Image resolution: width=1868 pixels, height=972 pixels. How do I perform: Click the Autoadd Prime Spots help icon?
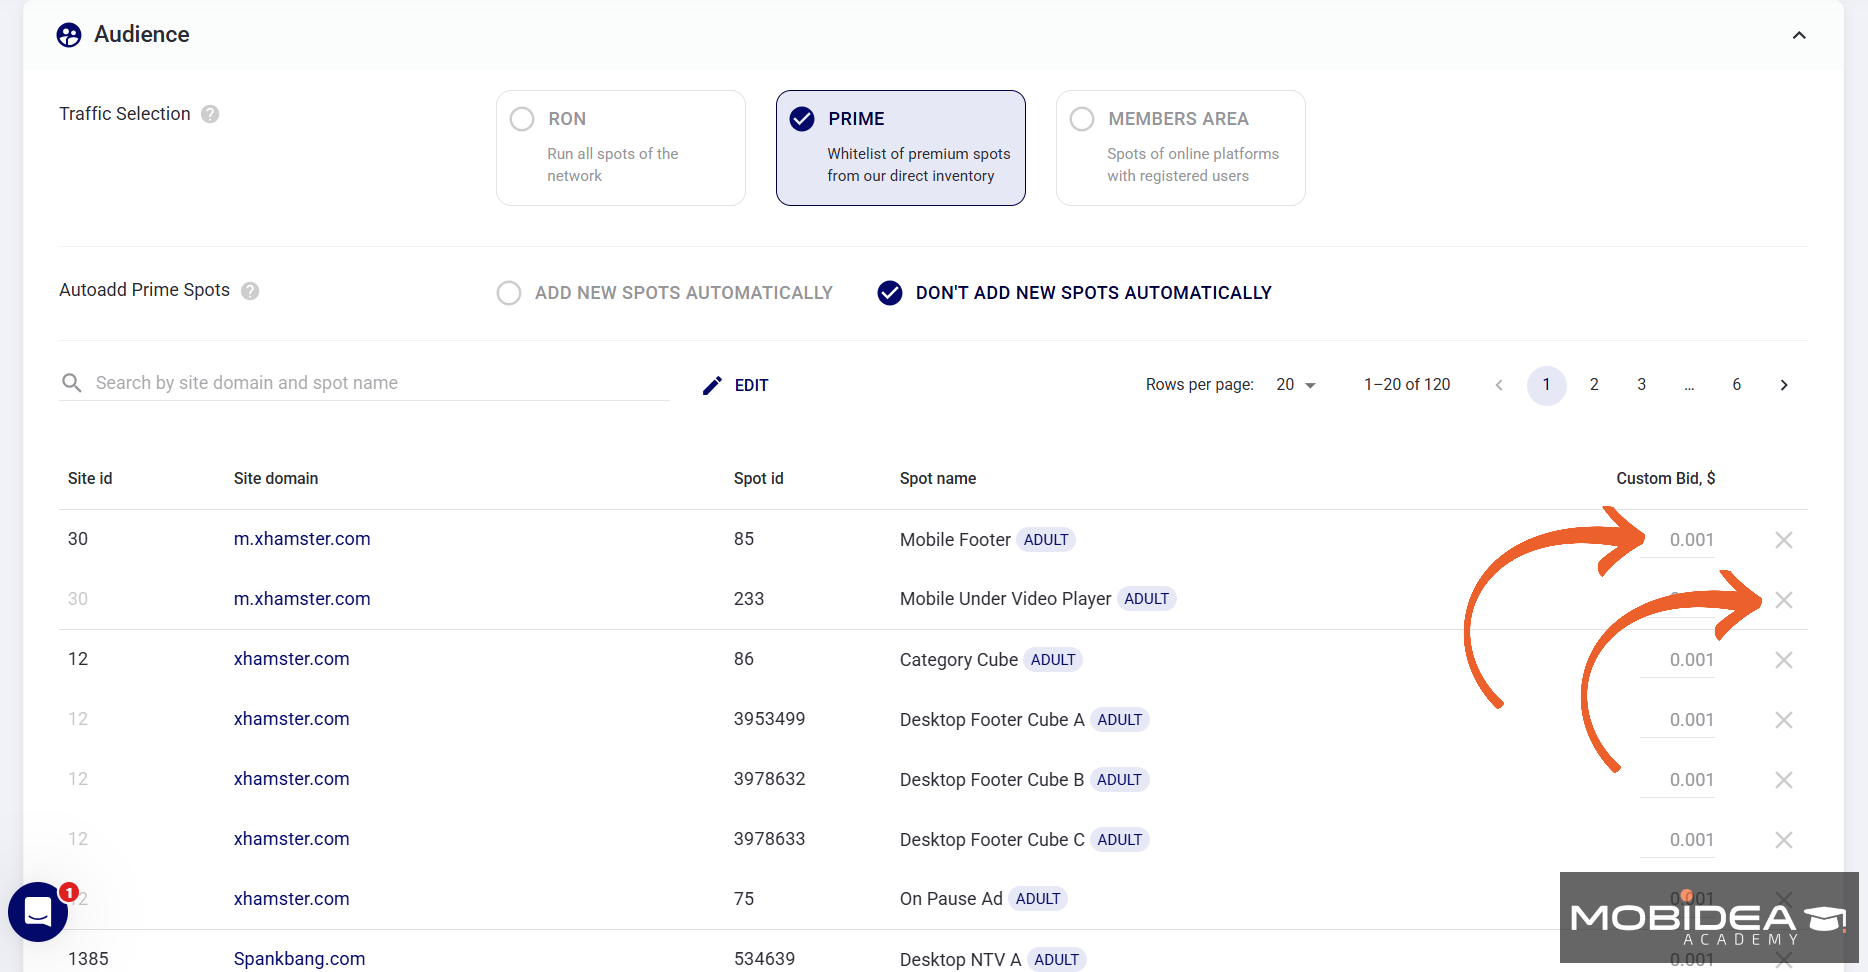click(250, 290)
